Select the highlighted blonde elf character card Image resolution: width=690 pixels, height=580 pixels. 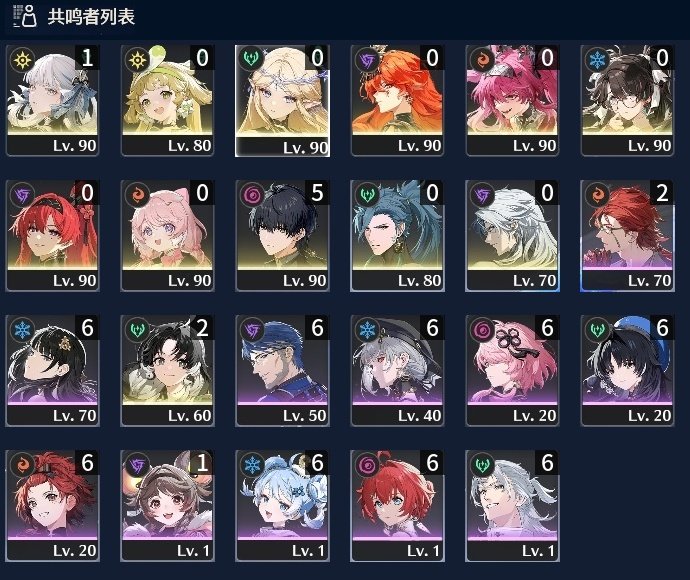[x=282, y=100]
